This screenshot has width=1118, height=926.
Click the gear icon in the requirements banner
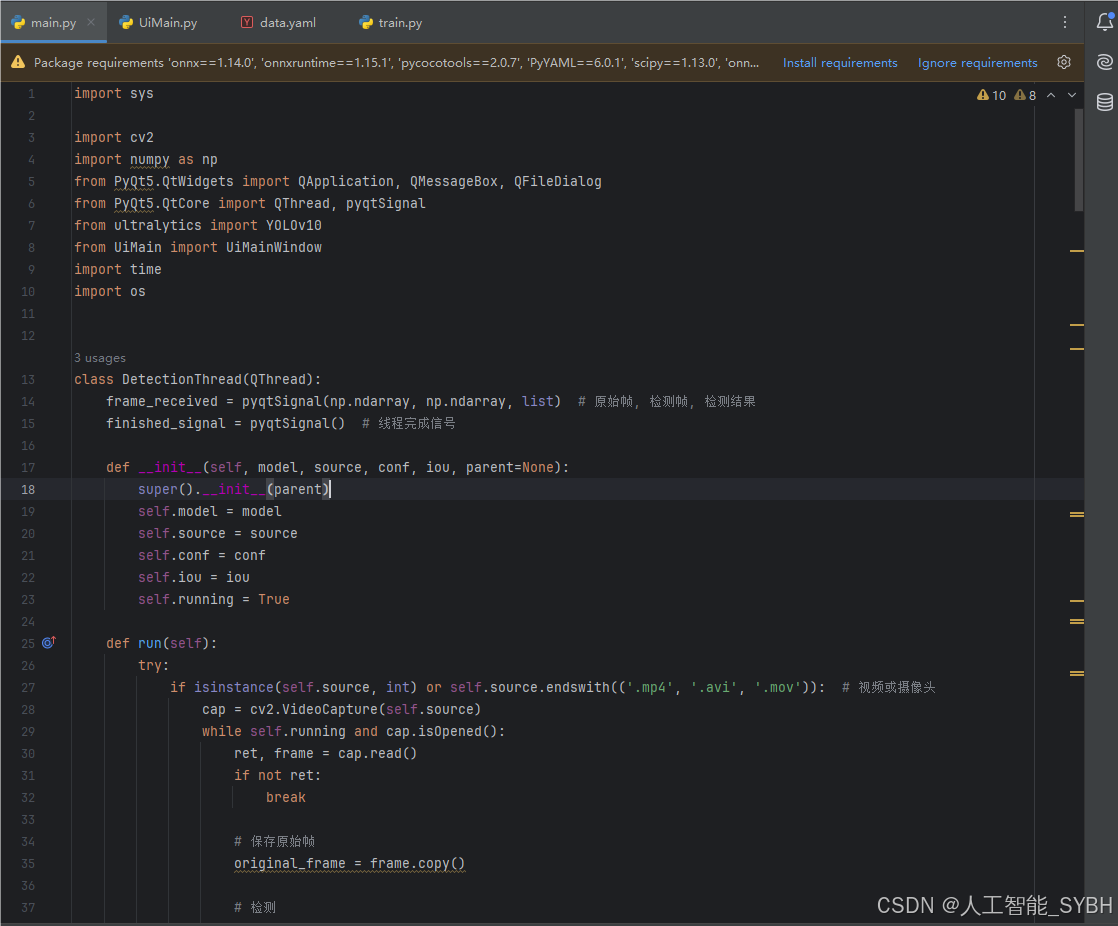[x=1064, y=62]
